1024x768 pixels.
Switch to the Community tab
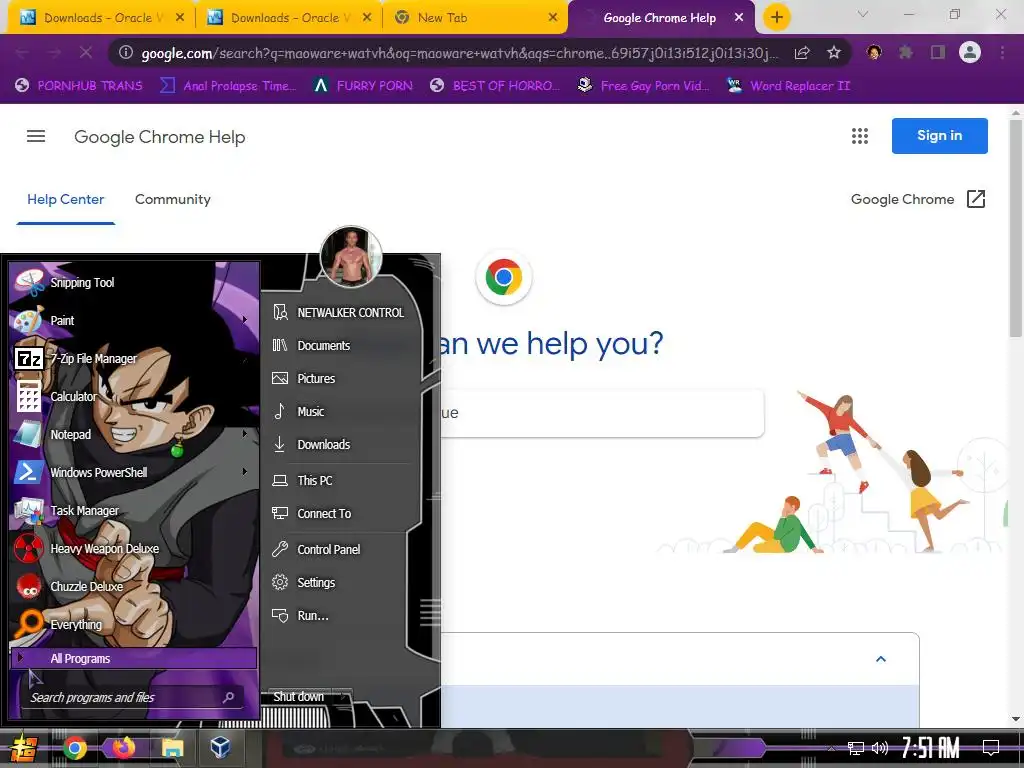coord(172,200)
